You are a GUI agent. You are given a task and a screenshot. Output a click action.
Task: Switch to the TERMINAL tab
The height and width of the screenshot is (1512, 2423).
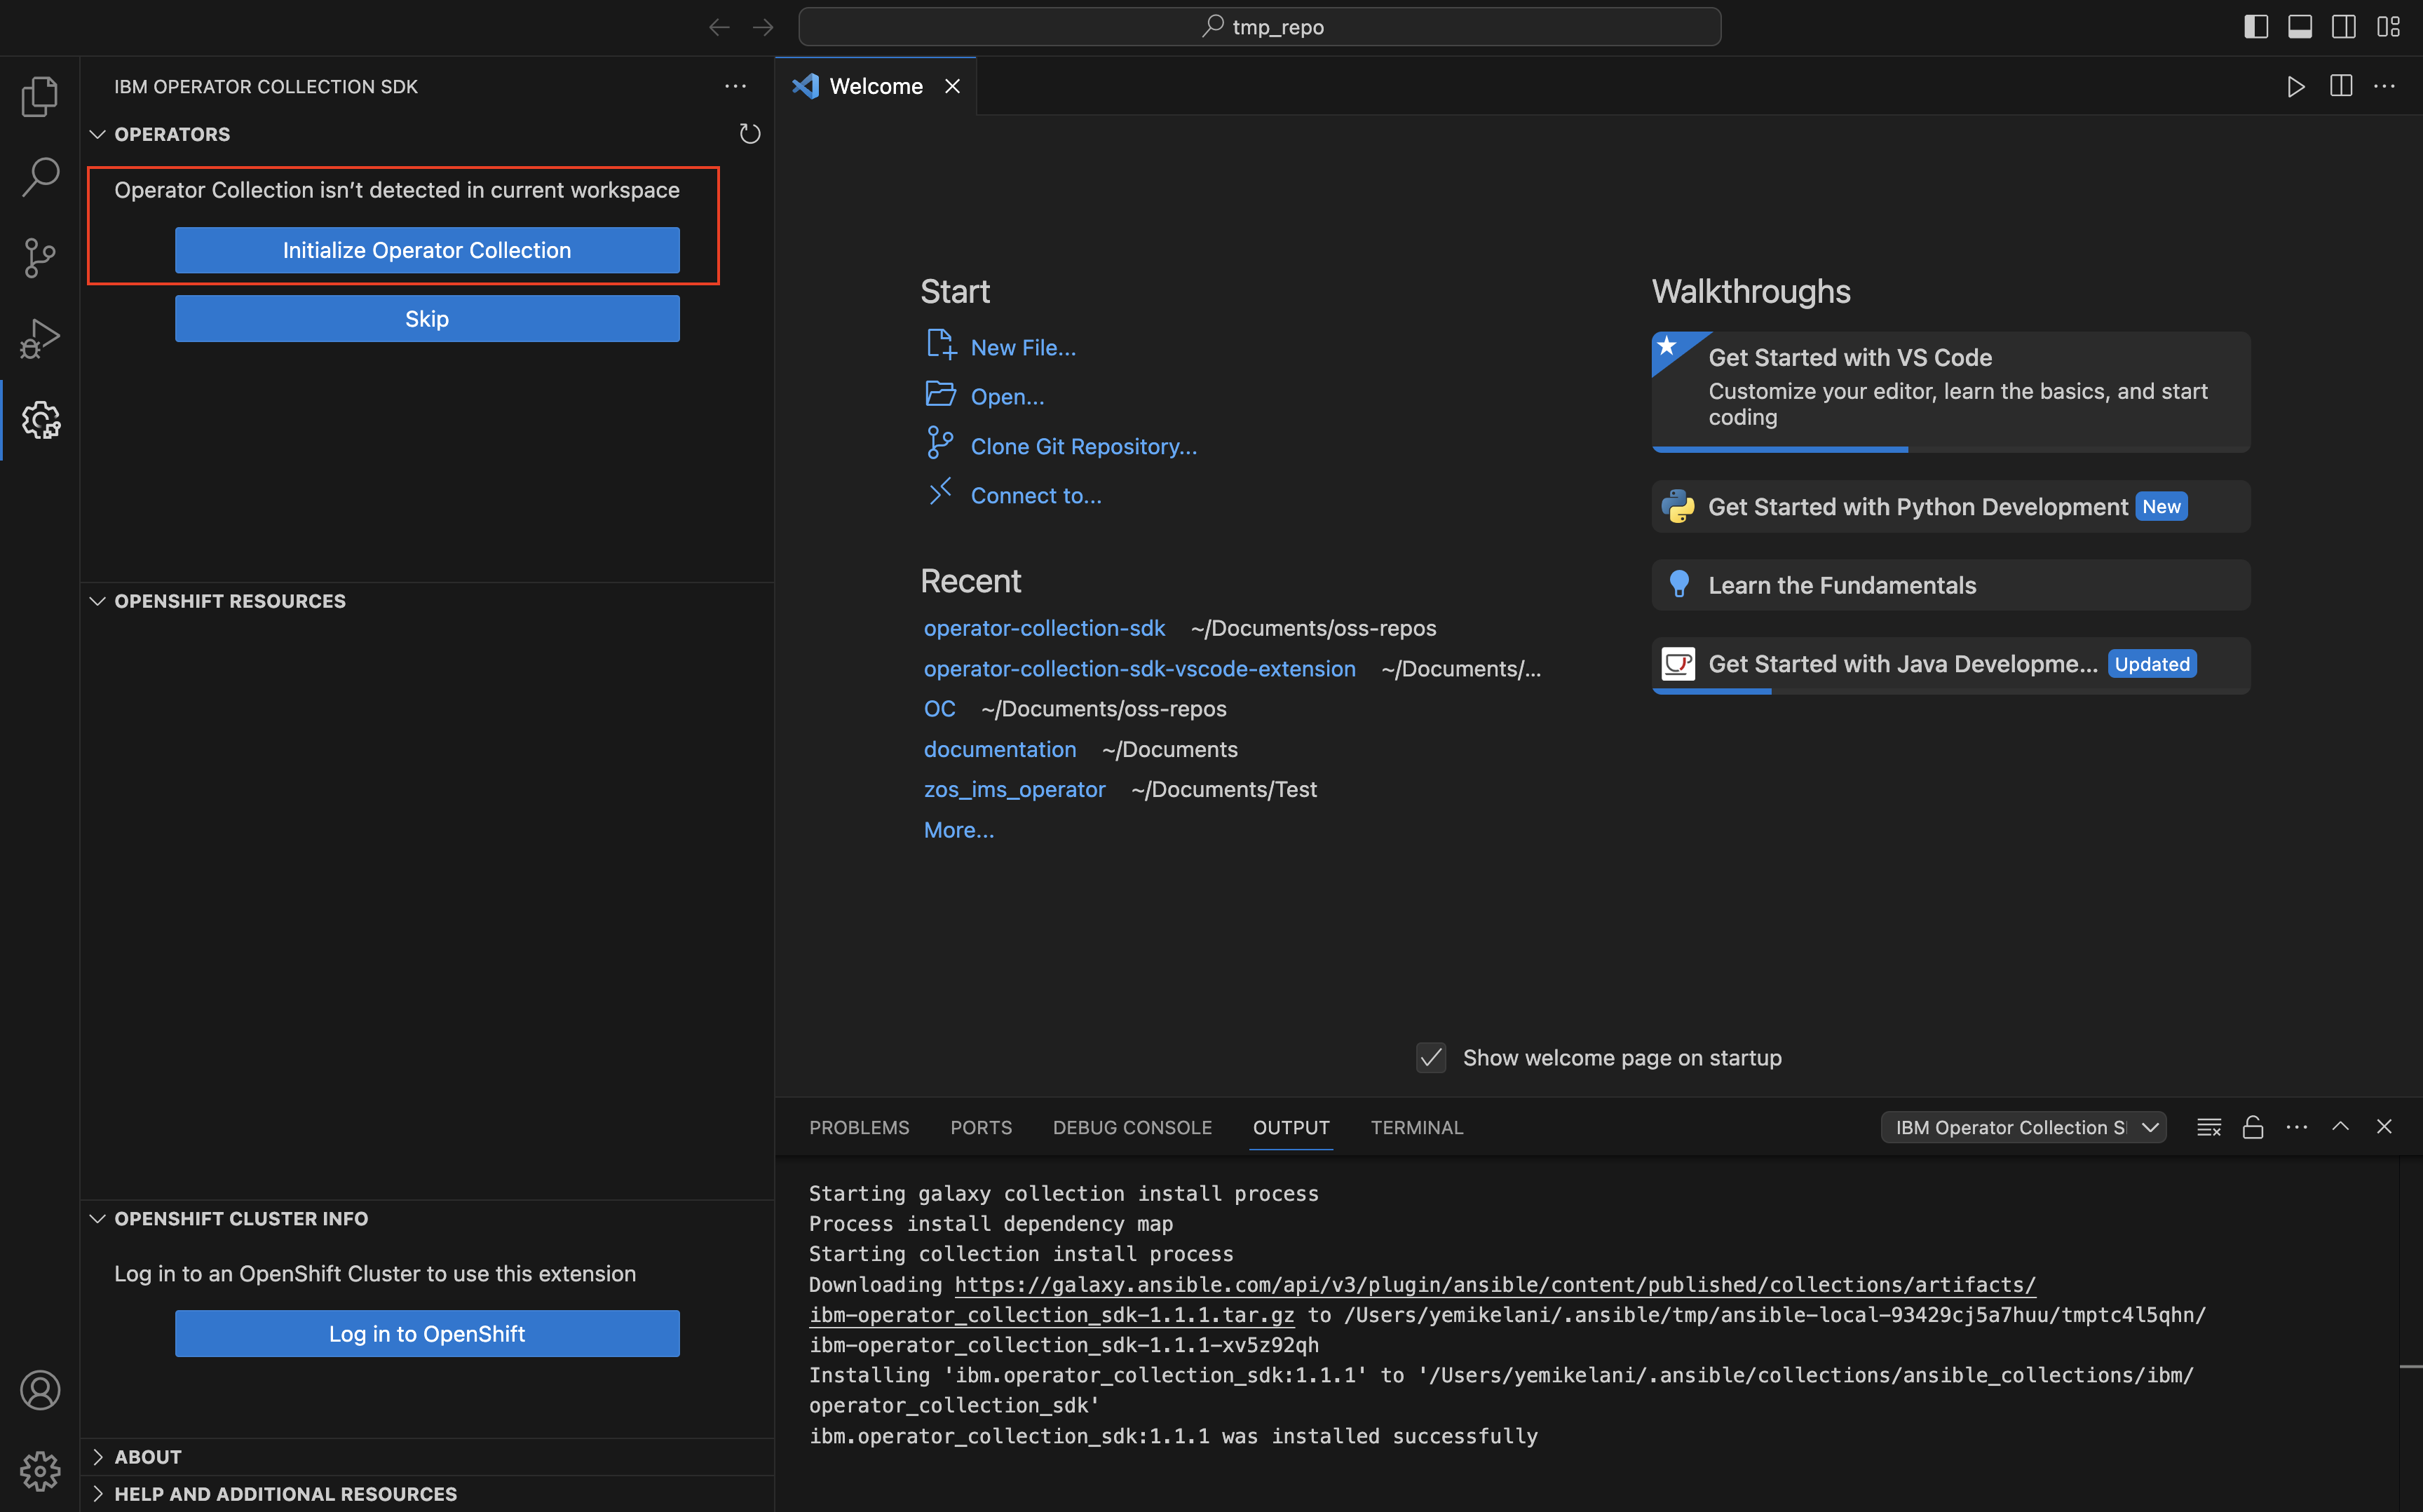pos(1417,1127)
